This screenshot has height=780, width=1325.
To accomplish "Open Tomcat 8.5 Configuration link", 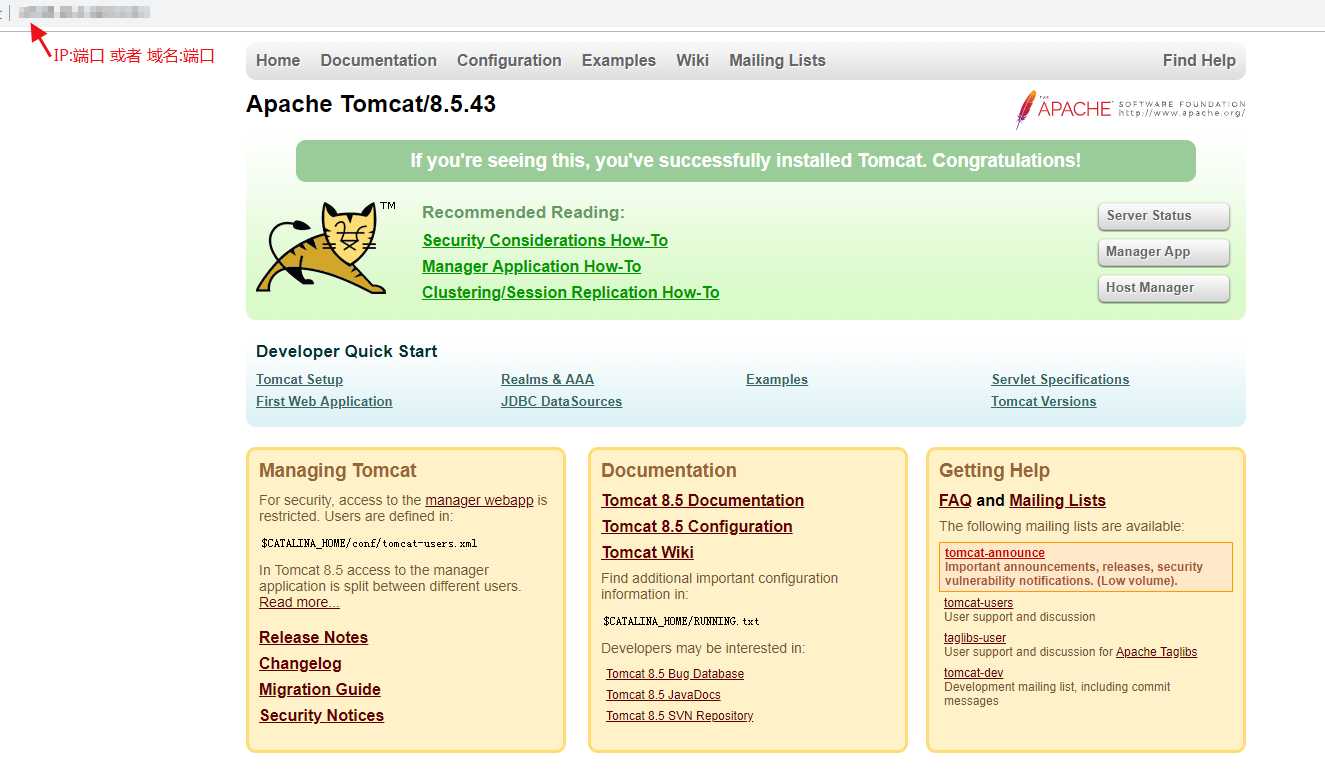I will coord(696,526).
